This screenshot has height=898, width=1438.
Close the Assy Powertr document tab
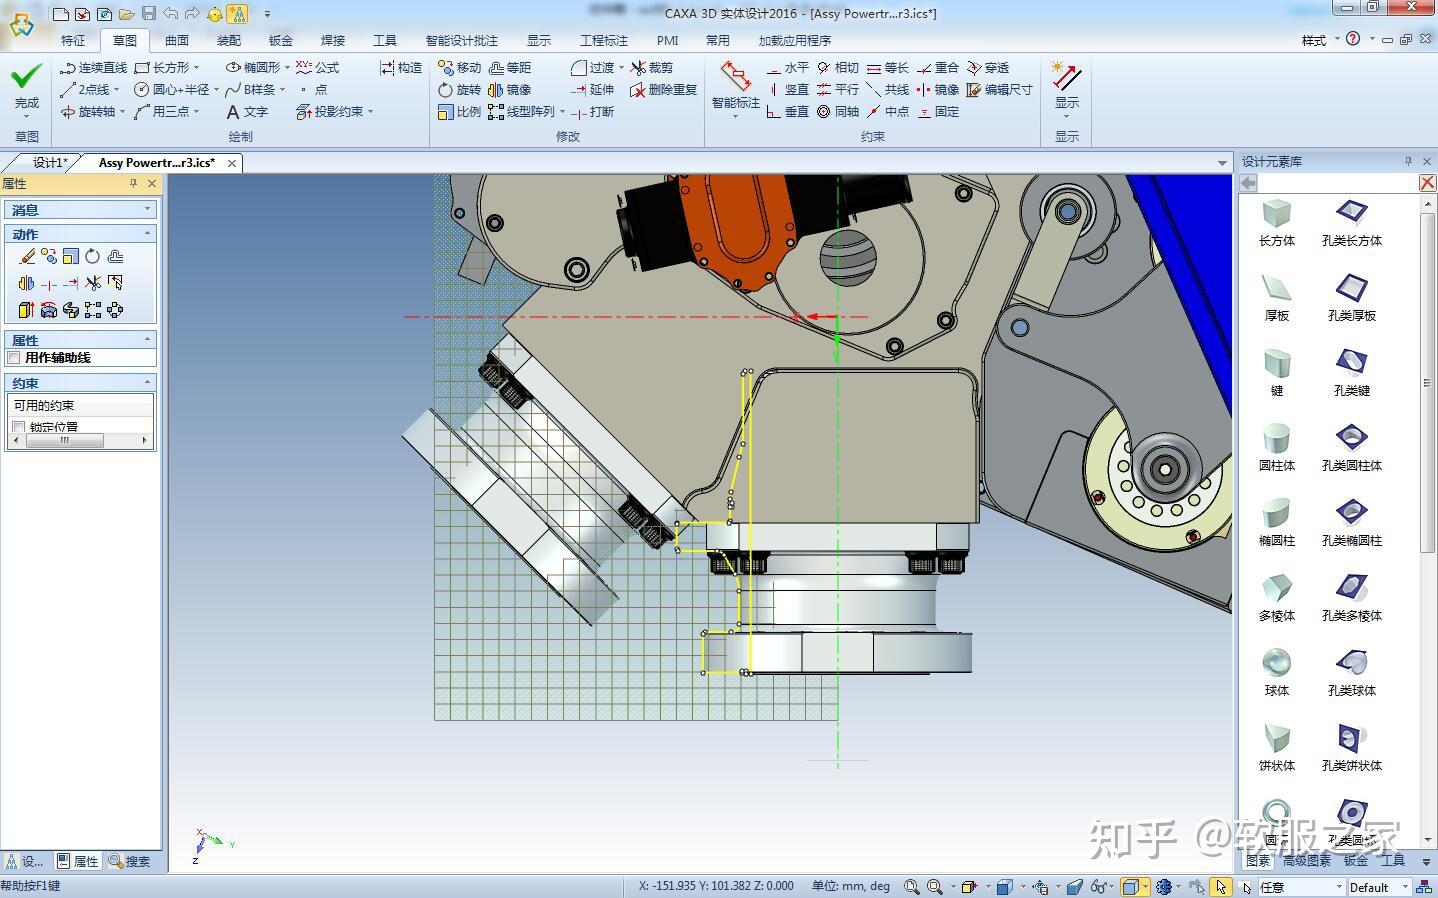tap(232, 163)
